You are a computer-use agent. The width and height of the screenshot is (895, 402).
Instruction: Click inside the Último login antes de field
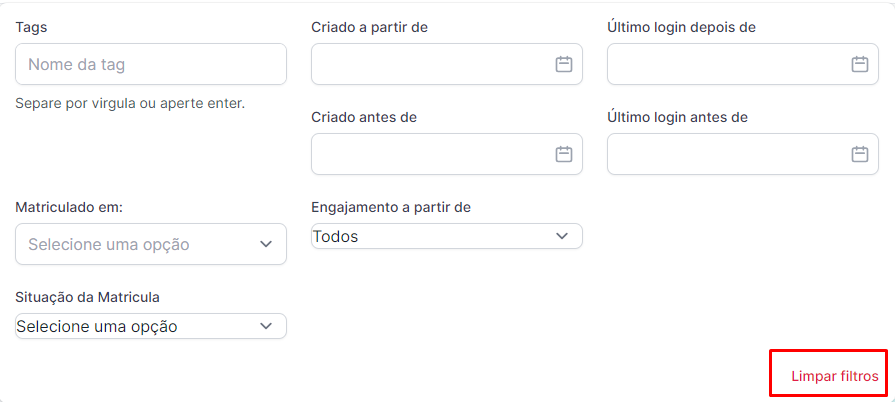coord(726,154)
